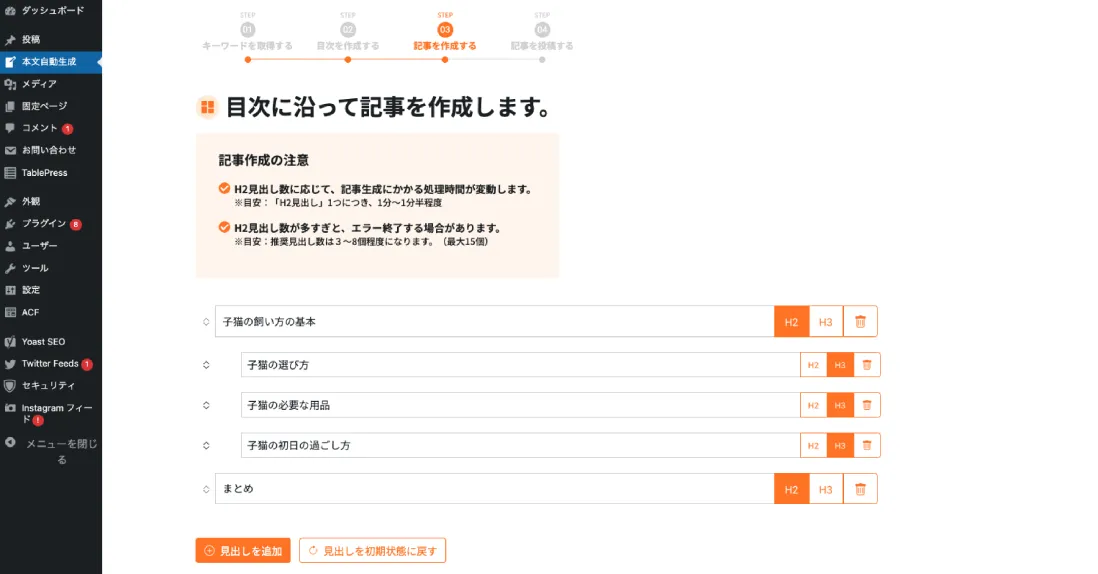The height and width of the screenshot is (574, 1098).
Task: Click the table icon beside TablePress
Action: click(x=10, y=173)
